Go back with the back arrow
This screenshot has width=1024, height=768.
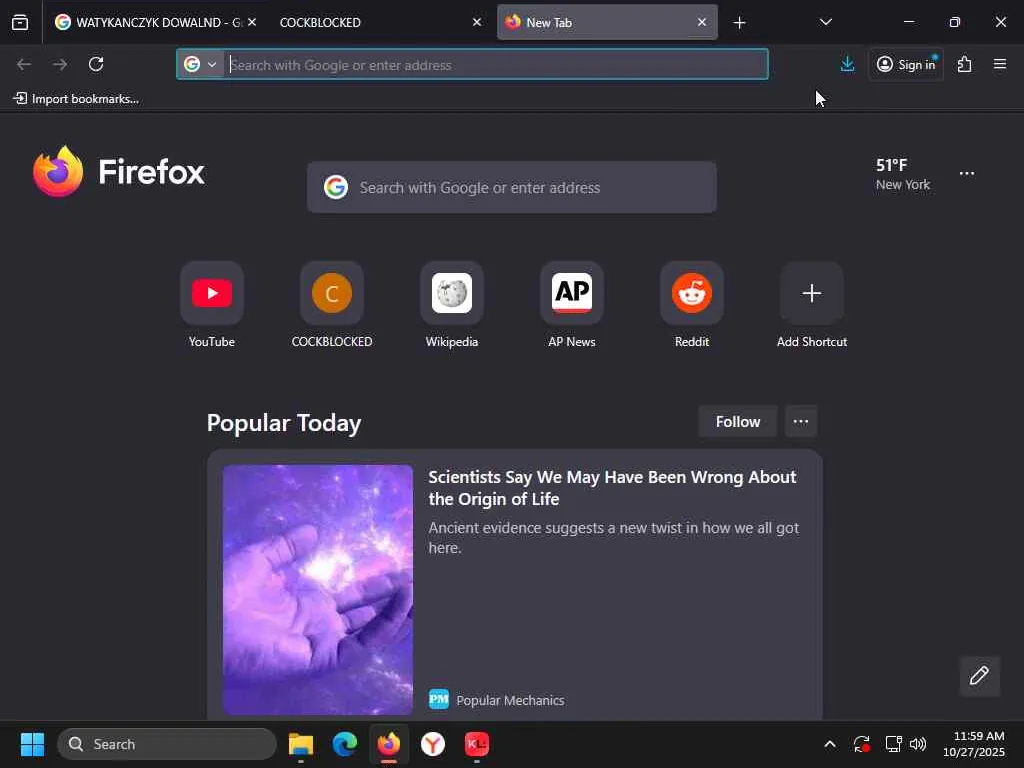click(24, 64)
